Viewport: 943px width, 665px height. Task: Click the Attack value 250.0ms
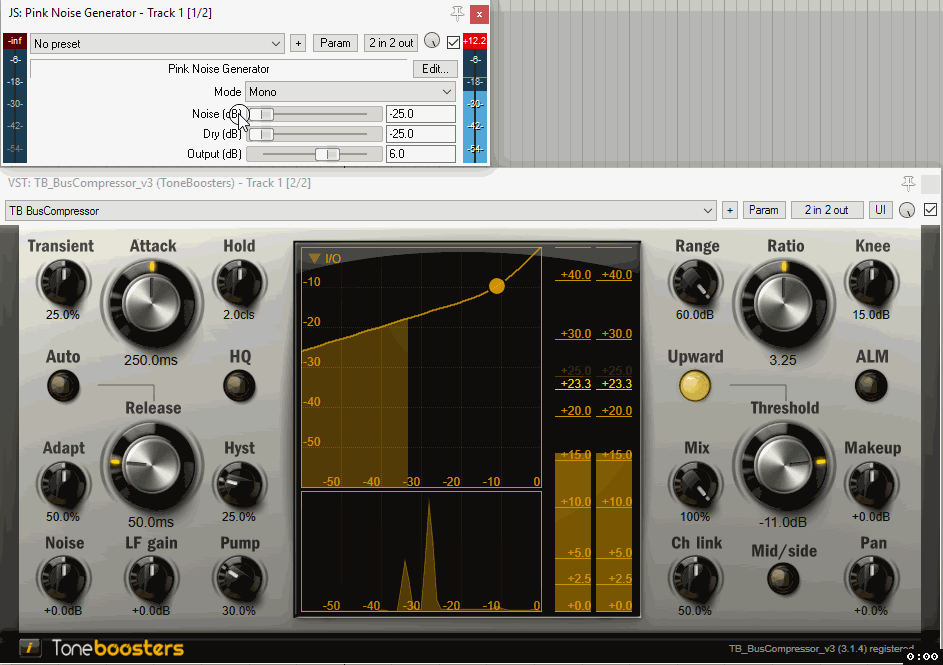(151, 360)
